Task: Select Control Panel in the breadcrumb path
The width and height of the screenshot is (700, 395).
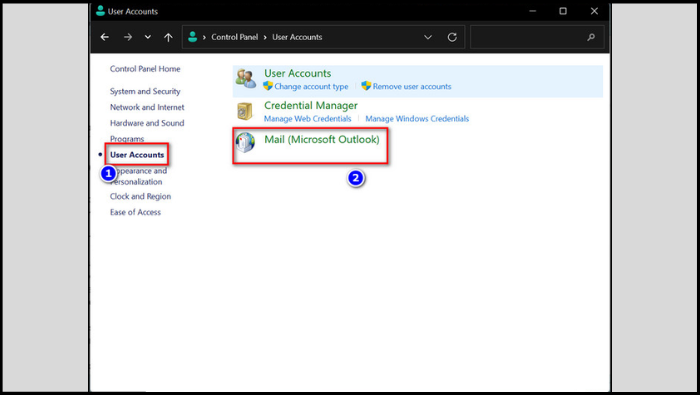Action: point(234,37)
